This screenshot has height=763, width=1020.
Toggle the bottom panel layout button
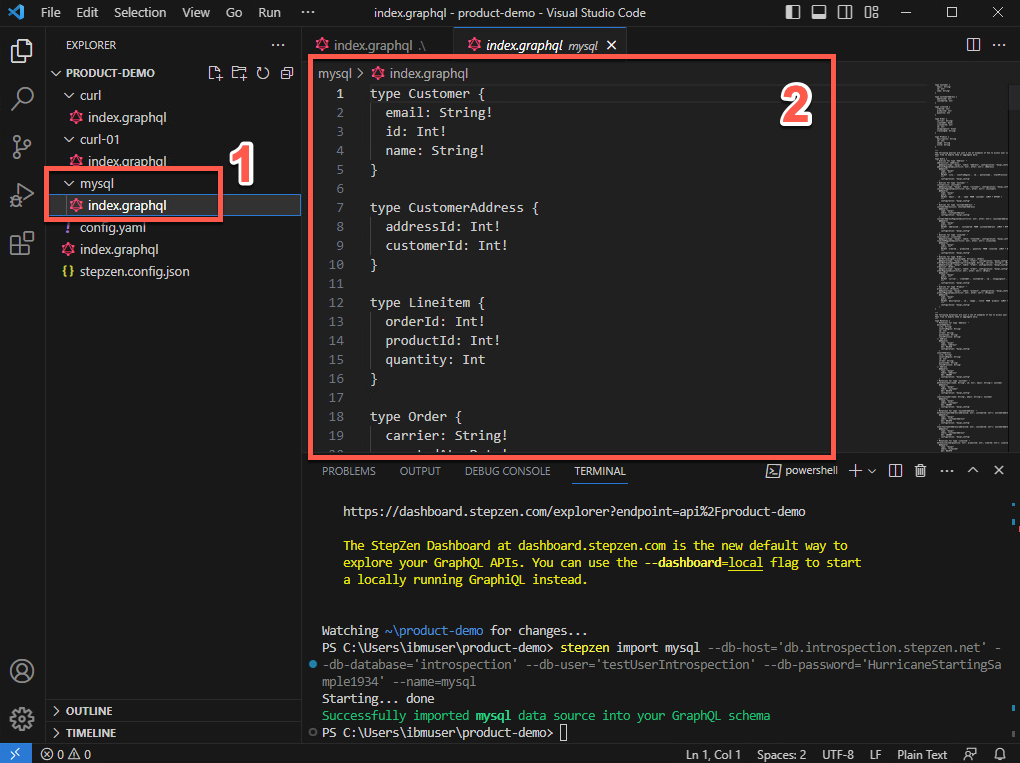(818, 13)
